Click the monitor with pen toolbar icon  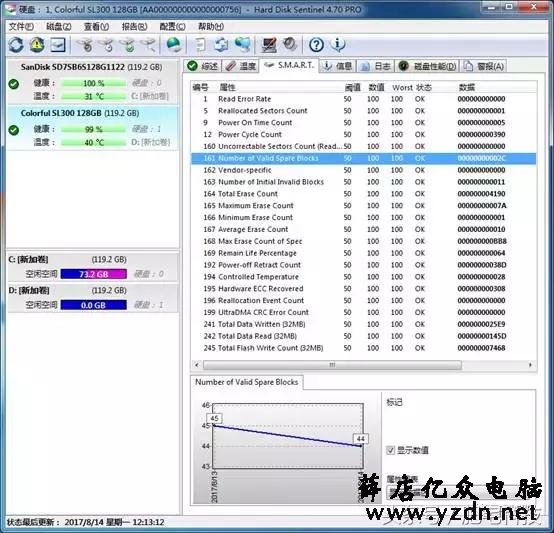(x=269, y=45)
